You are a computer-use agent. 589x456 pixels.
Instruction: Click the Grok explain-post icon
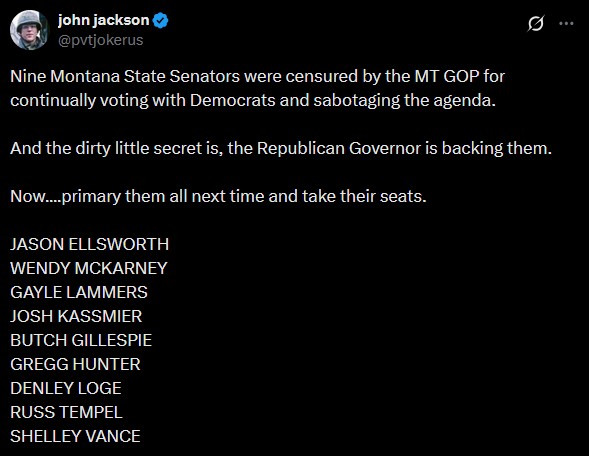[x=535, y=23]
